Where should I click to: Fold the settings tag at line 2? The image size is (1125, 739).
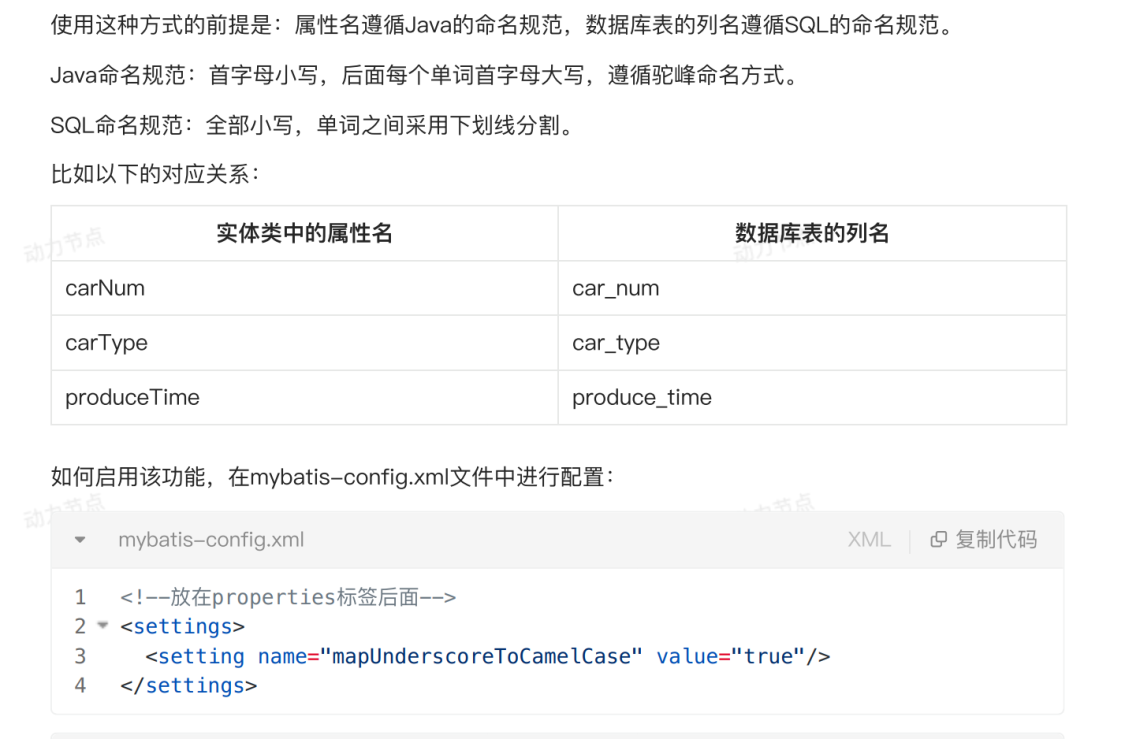(103, 626)
